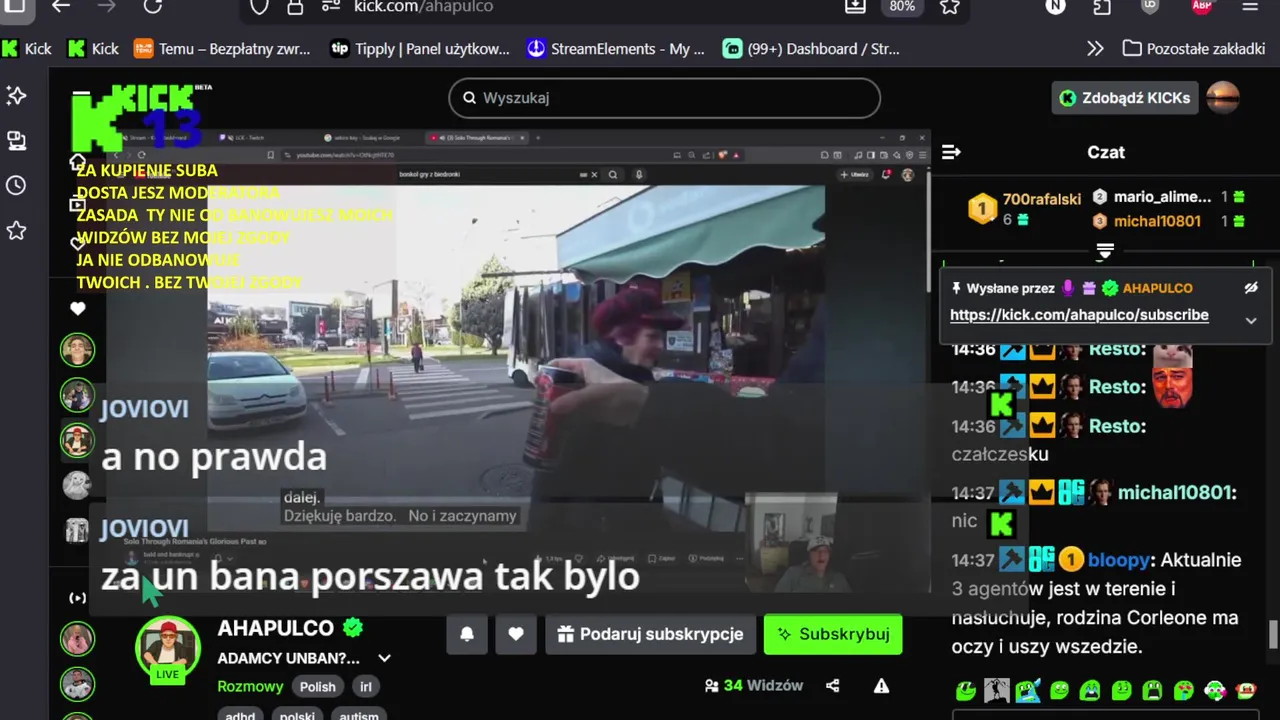Click the last emote in quick bar

click(x=1246, y=689)
